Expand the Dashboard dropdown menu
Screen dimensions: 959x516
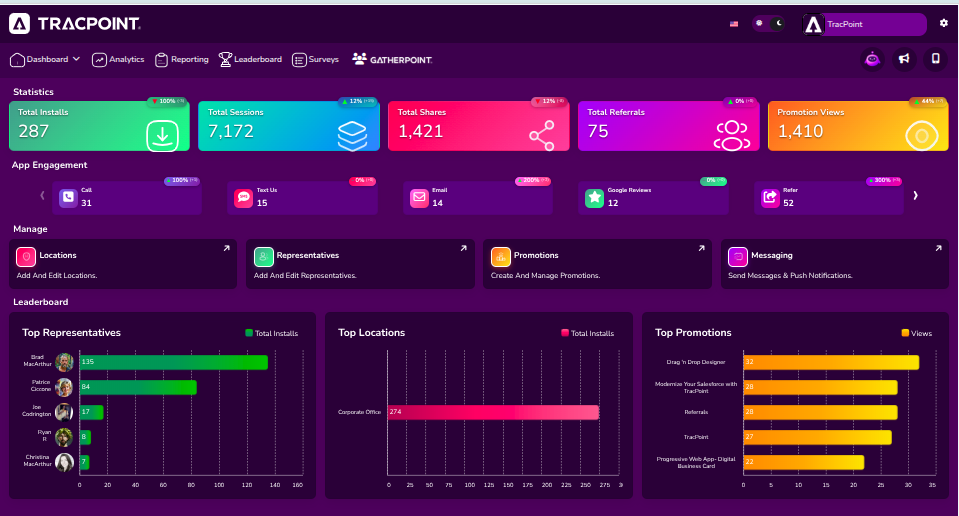[45, 59]
